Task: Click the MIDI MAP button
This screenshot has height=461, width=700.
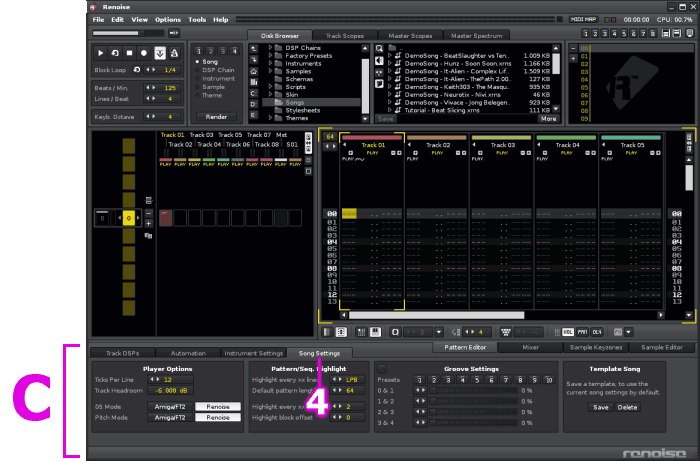Action: tap(583, 20)
